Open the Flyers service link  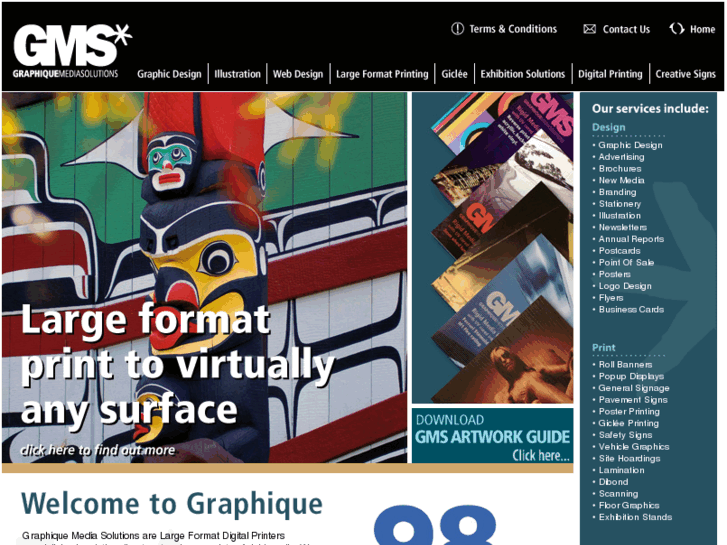tap(611, 298)
